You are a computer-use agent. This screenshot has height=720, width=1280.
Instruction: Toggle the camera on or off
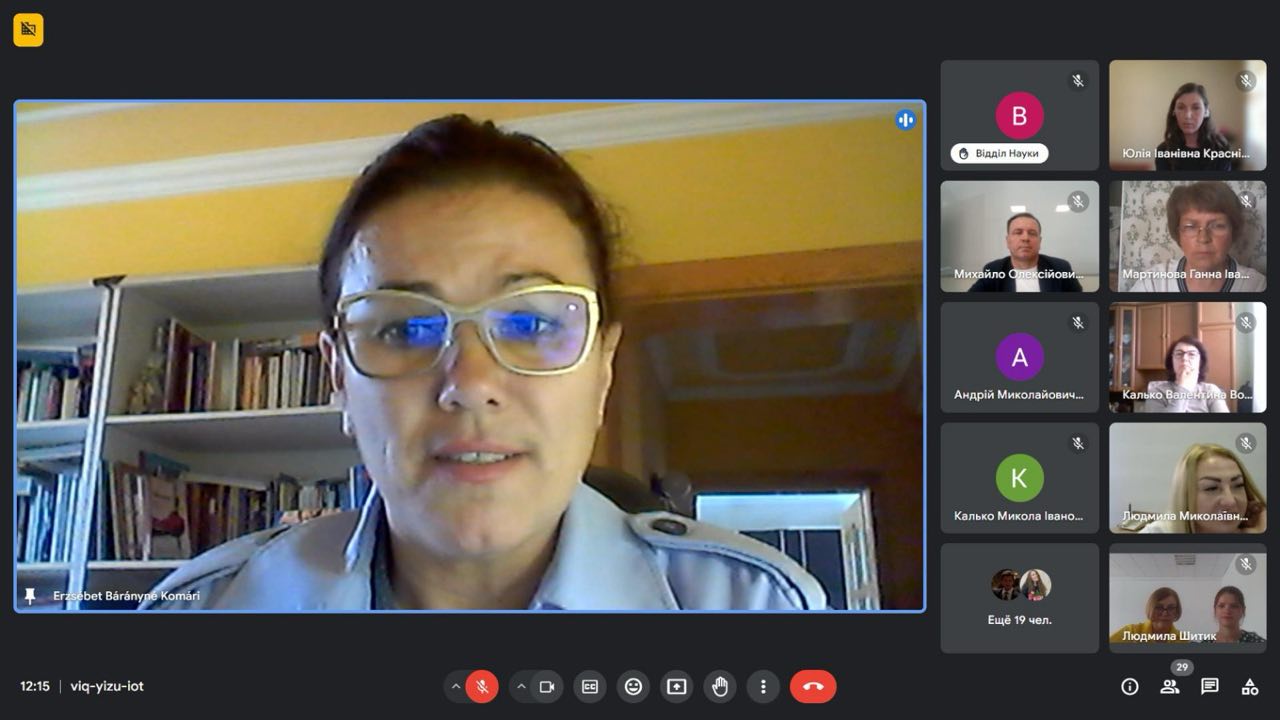point(547,686)
